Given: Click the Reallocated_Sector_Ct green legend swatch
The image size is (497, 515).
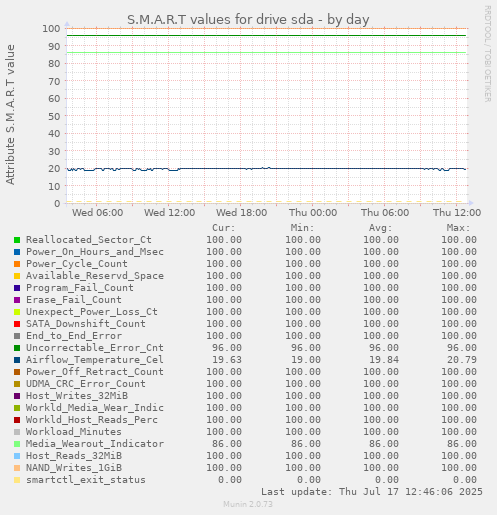Looking at the screenshot, I should point(17,240).
